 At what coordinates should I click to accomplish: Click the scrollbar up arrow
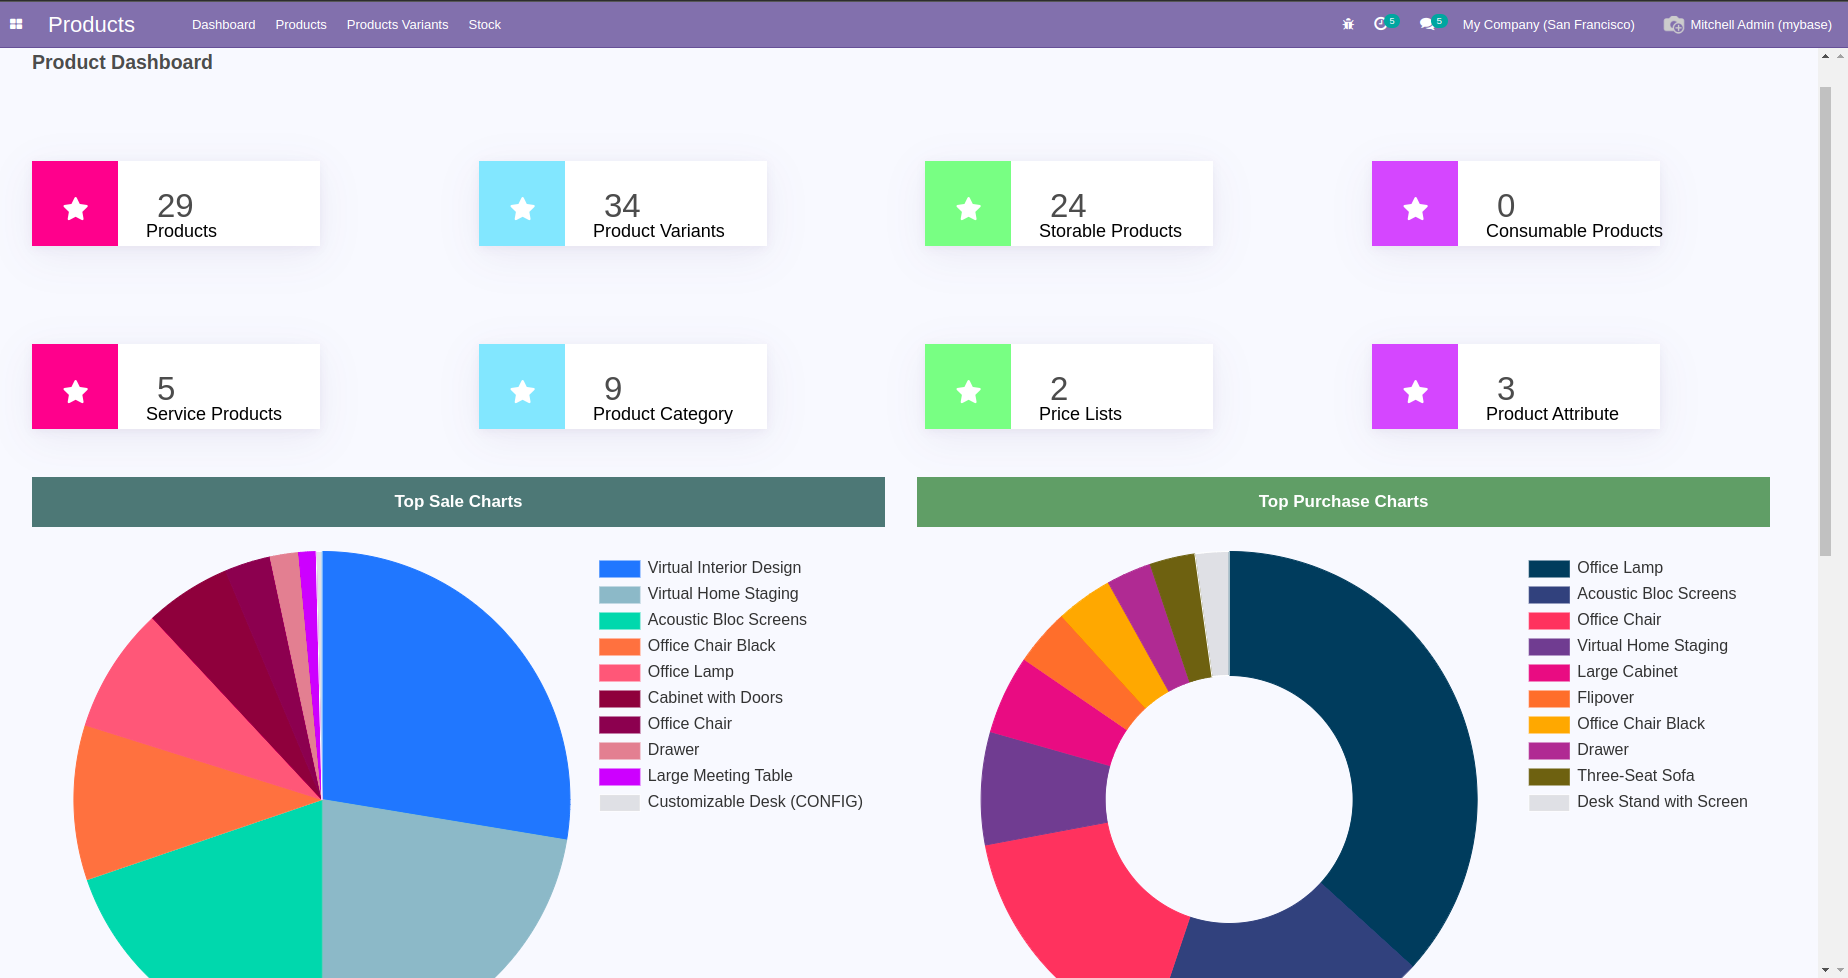[1825, 56]
